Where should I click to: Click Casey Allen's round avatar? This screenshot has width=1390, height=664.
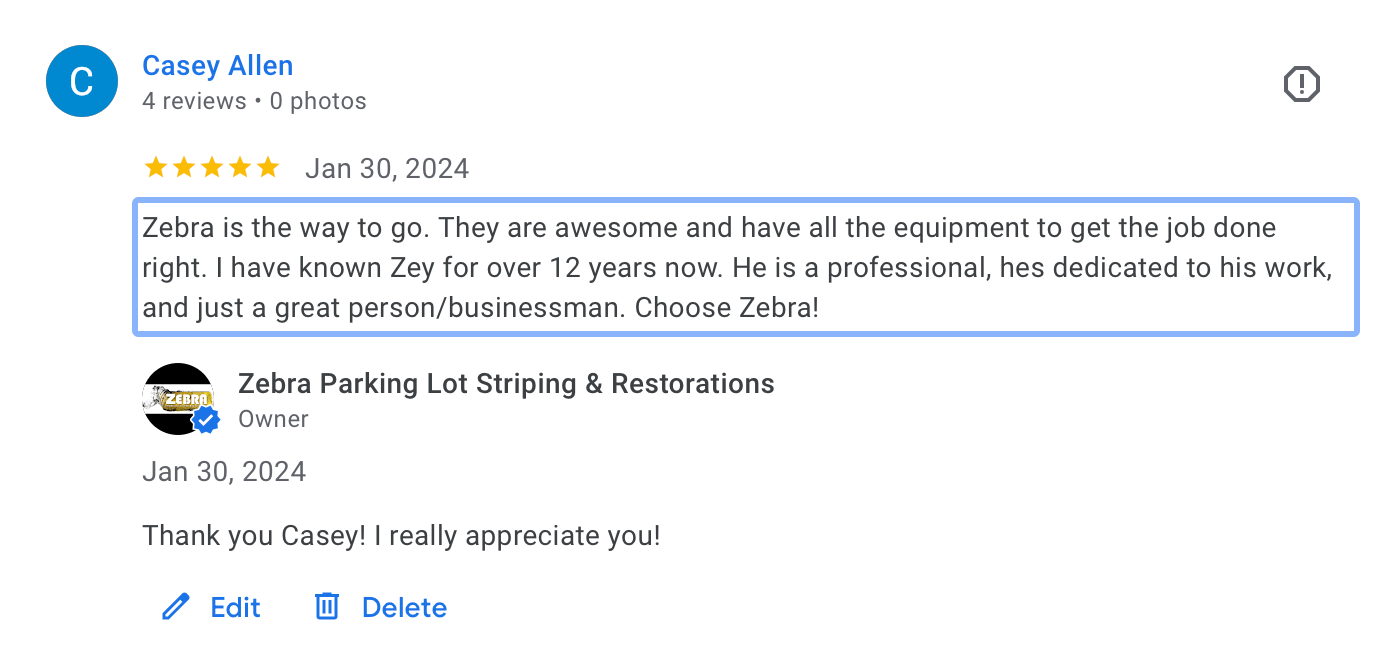(82, 81)
